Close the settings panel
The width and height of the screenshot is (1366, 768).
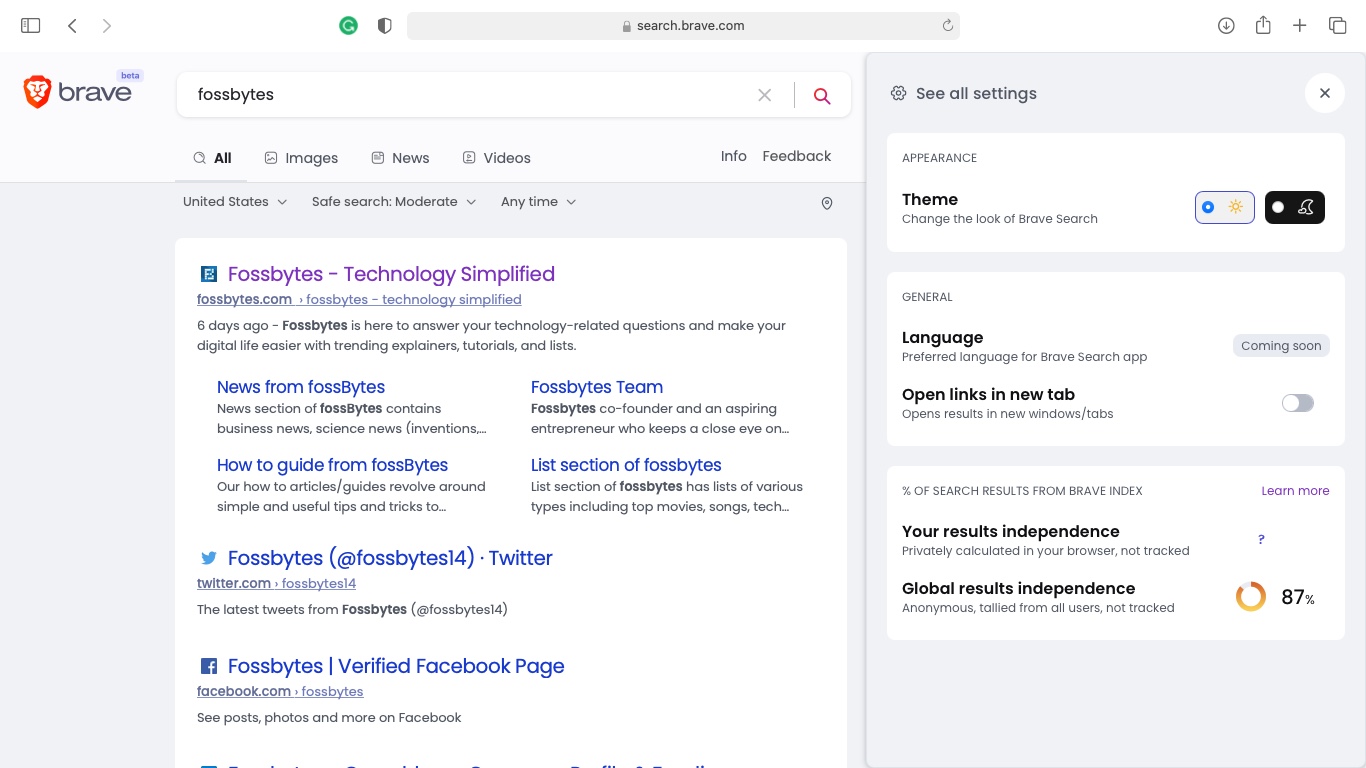1325,93
